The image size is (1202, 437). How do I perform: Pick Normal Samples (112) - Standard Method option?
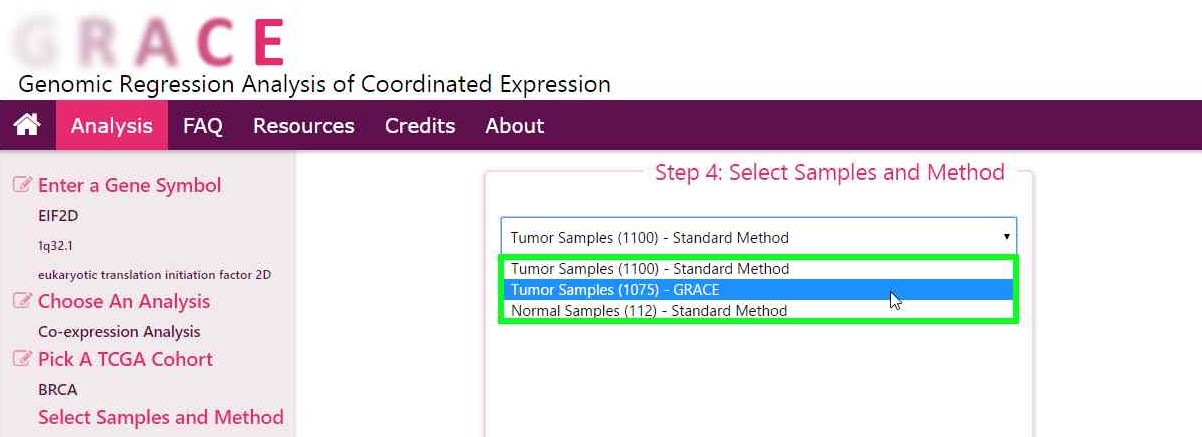pos(649,311)
